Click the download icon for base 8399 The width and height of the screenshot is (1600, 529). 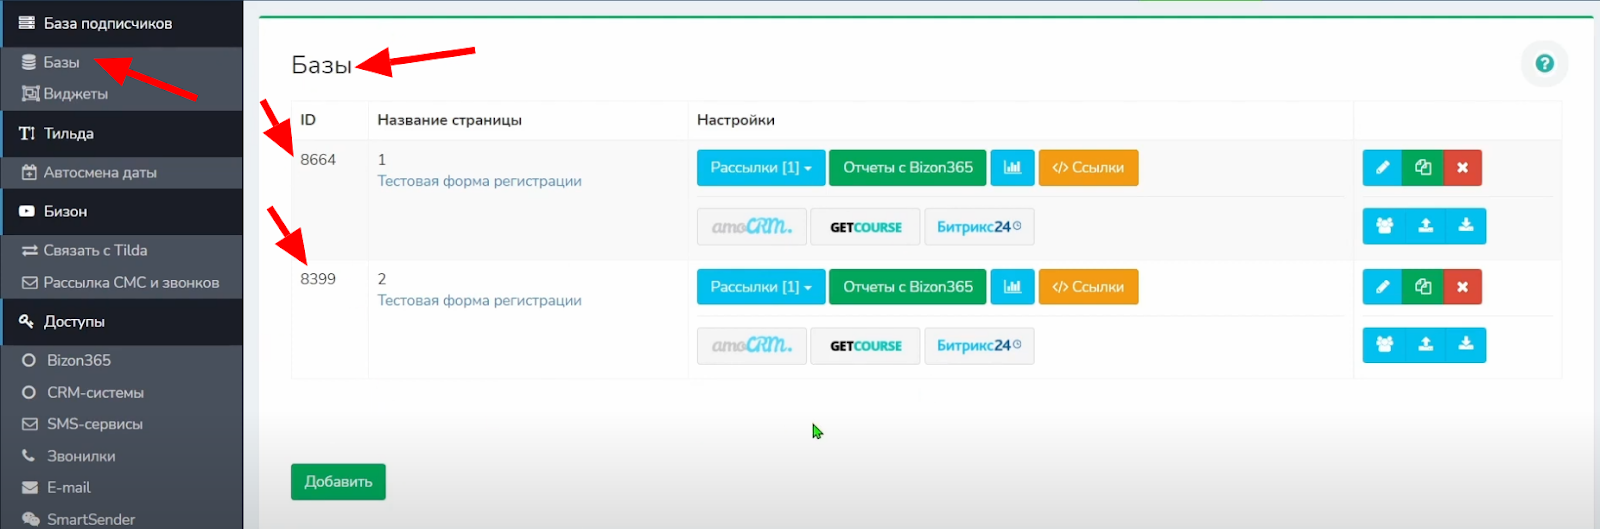(1465, 345)
